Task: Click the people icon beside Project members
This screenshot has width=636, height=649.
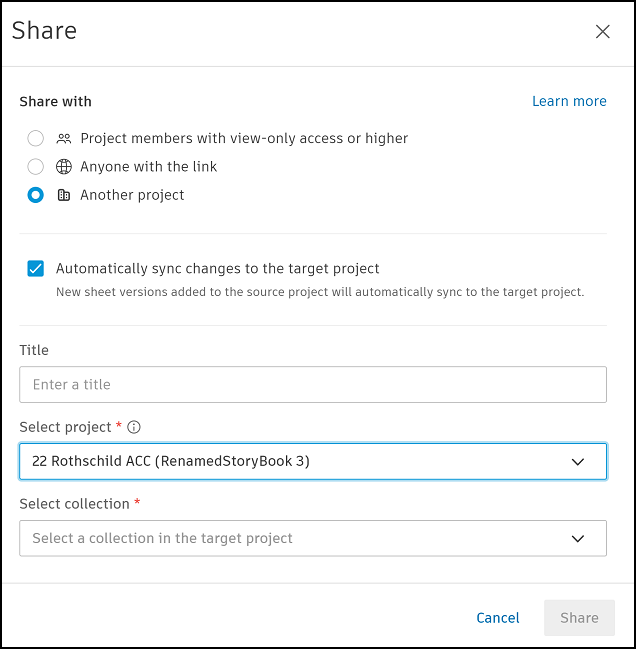Action: (64, 139)
